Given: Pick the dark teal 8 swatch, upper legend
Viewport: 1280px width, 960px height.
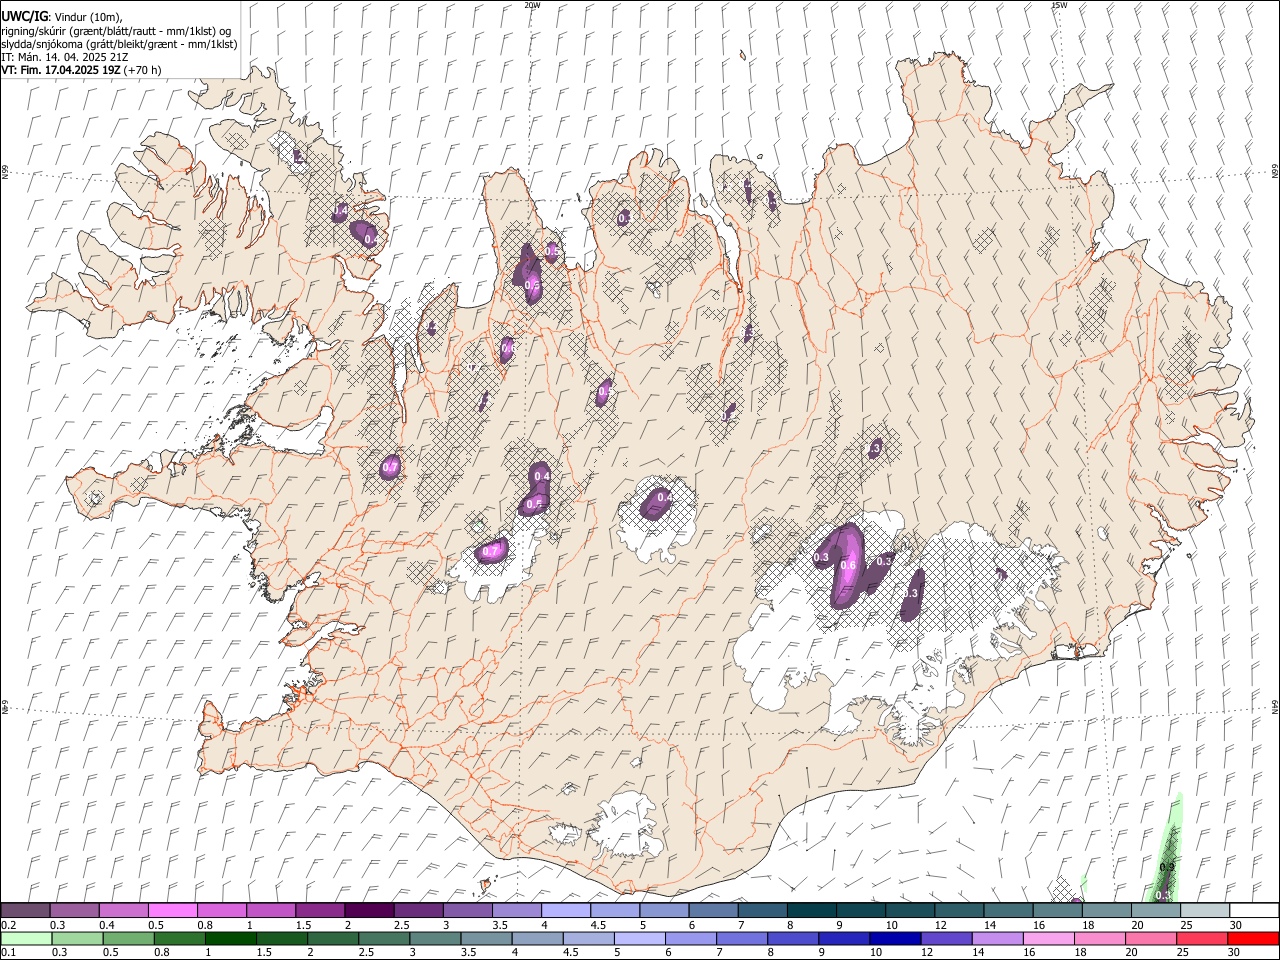Looking at the screenshot, I should tap(810, 910).
